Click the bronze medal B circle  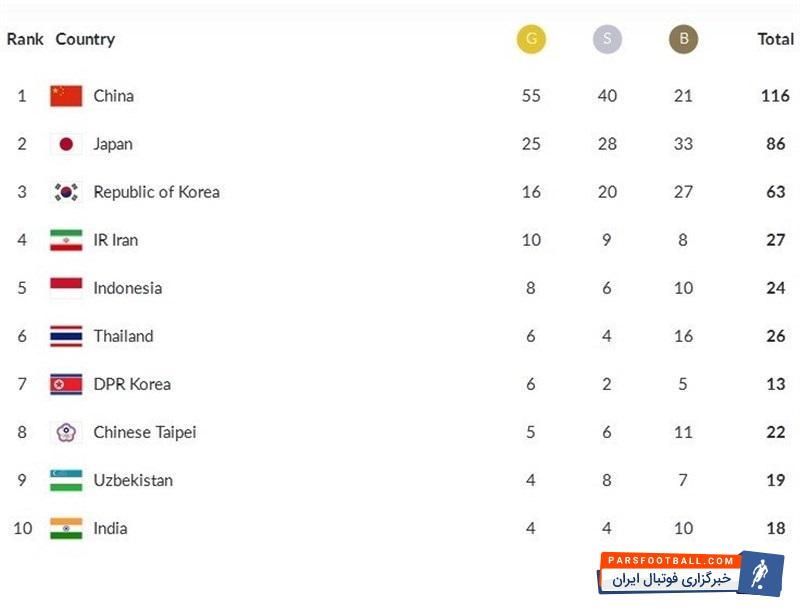683,39
